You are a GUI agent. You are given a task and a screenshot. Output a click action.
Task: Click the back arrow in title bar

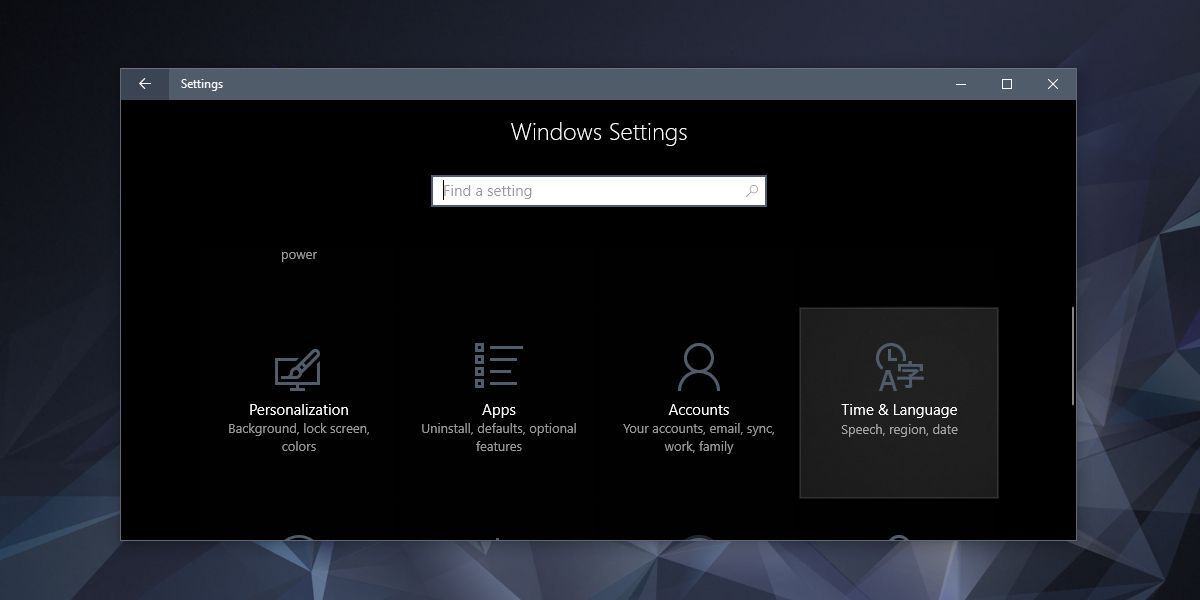[145, 84]
